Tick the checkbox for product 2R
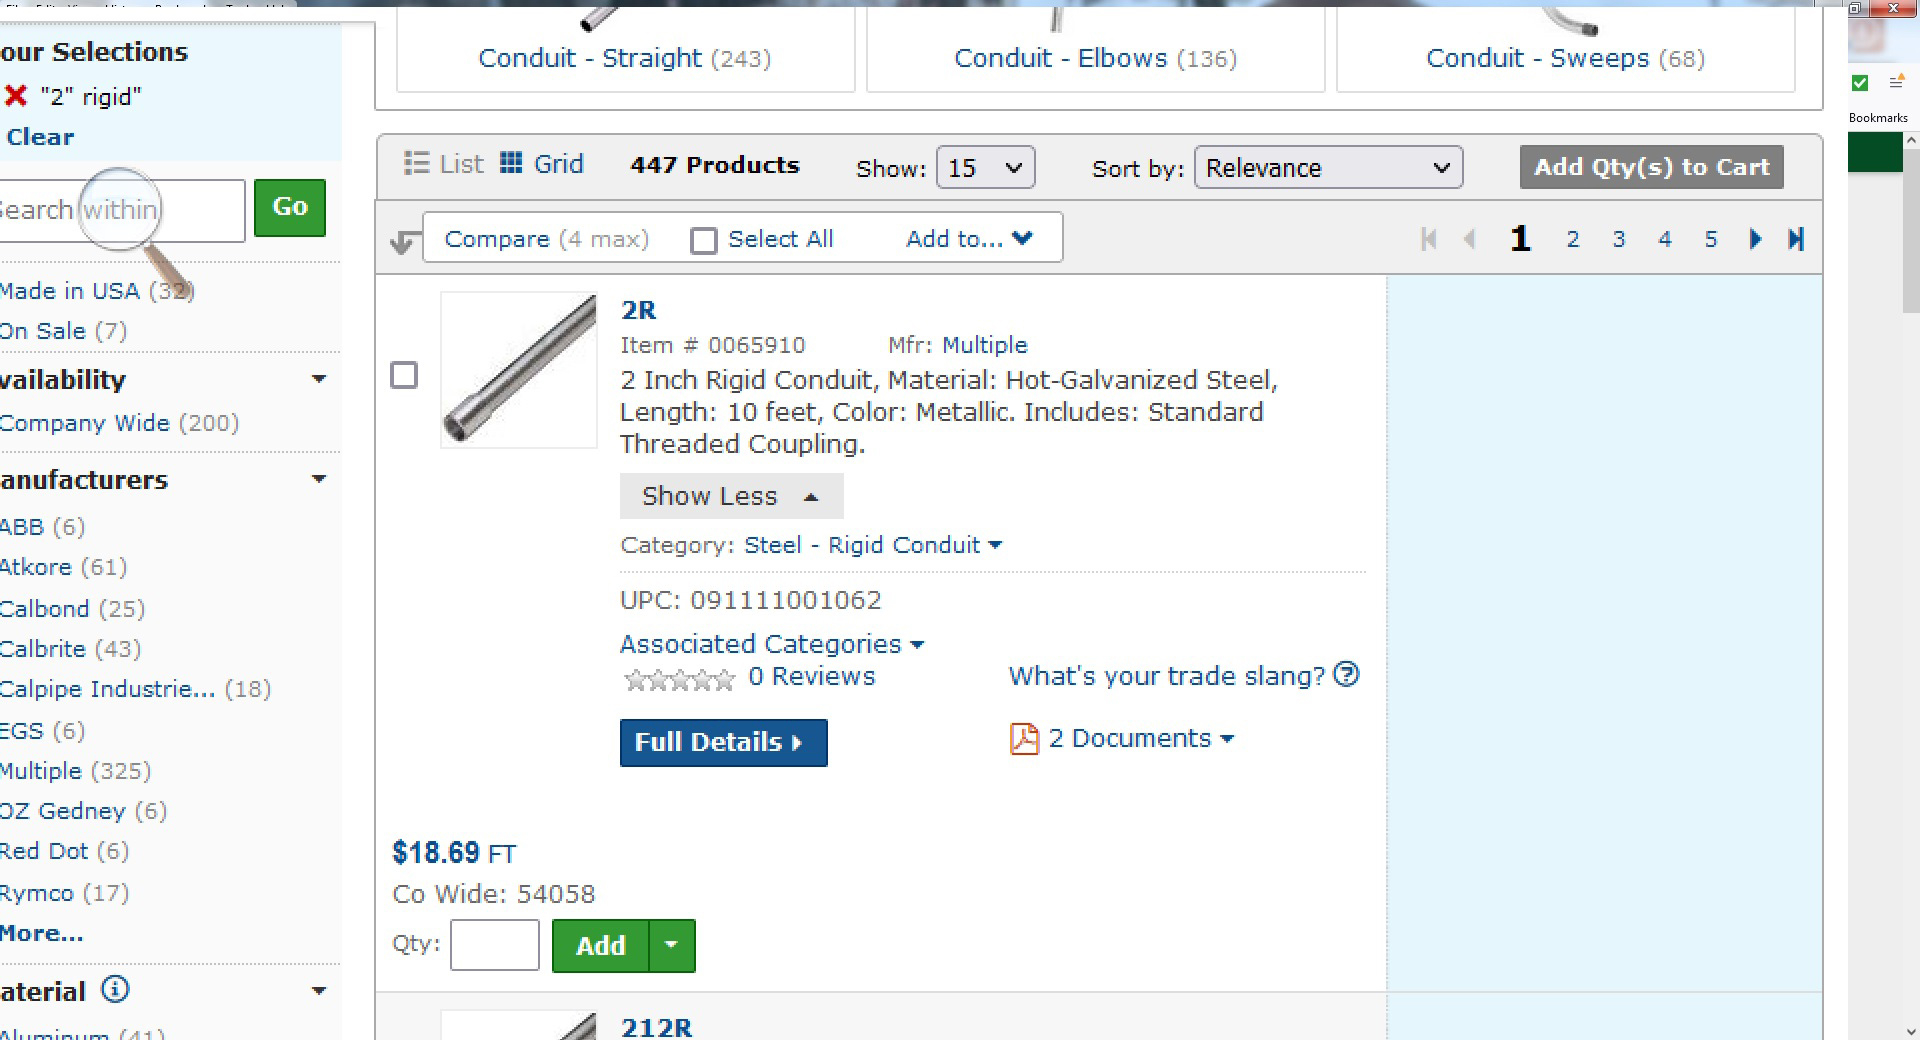Screen dimensions: 1920x1040 [x=404, y=375]
